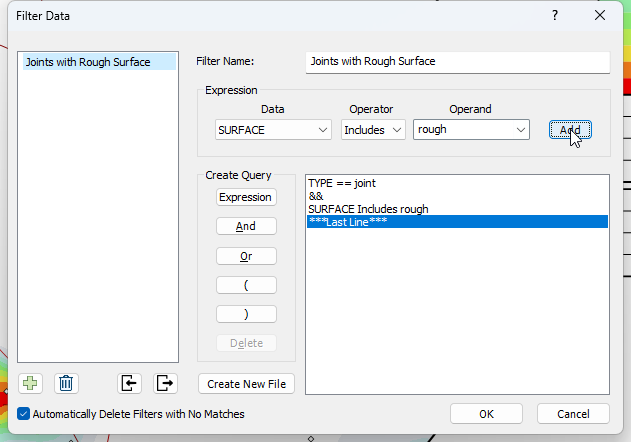The width and height of the screenshot is (631, 442).
Task: Click the Create New File button
Action: pos(246,384)
